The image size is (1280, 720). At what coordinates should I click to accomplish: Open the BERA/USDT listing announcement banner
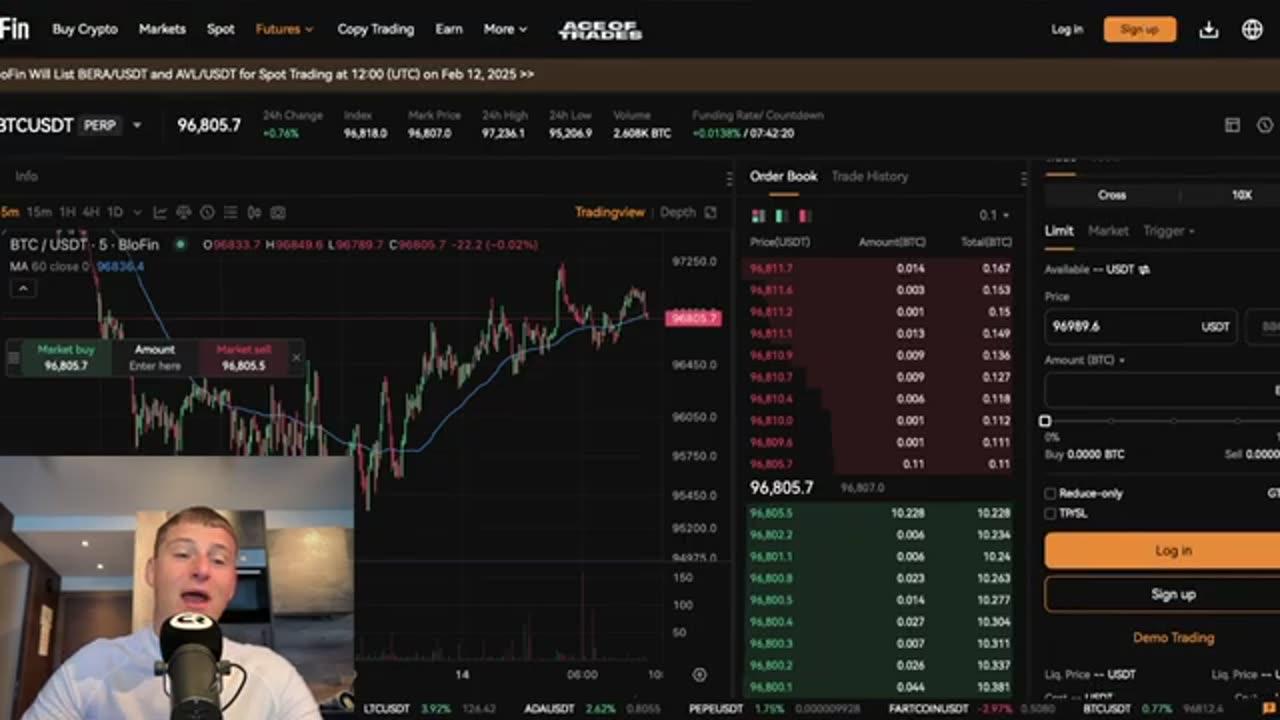267,74
